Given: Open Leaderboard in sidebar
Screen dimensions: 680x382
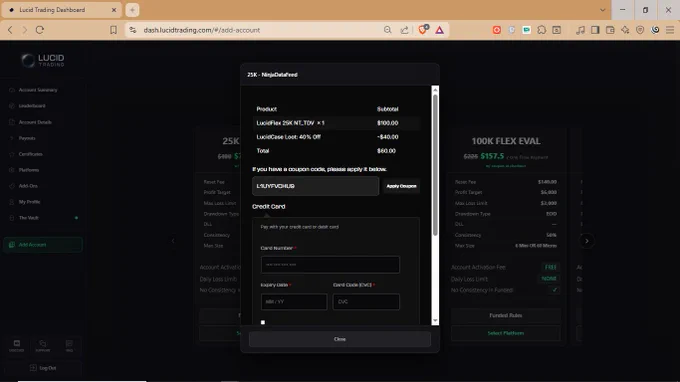Looking at the screenshot, I should coord(32,106).
